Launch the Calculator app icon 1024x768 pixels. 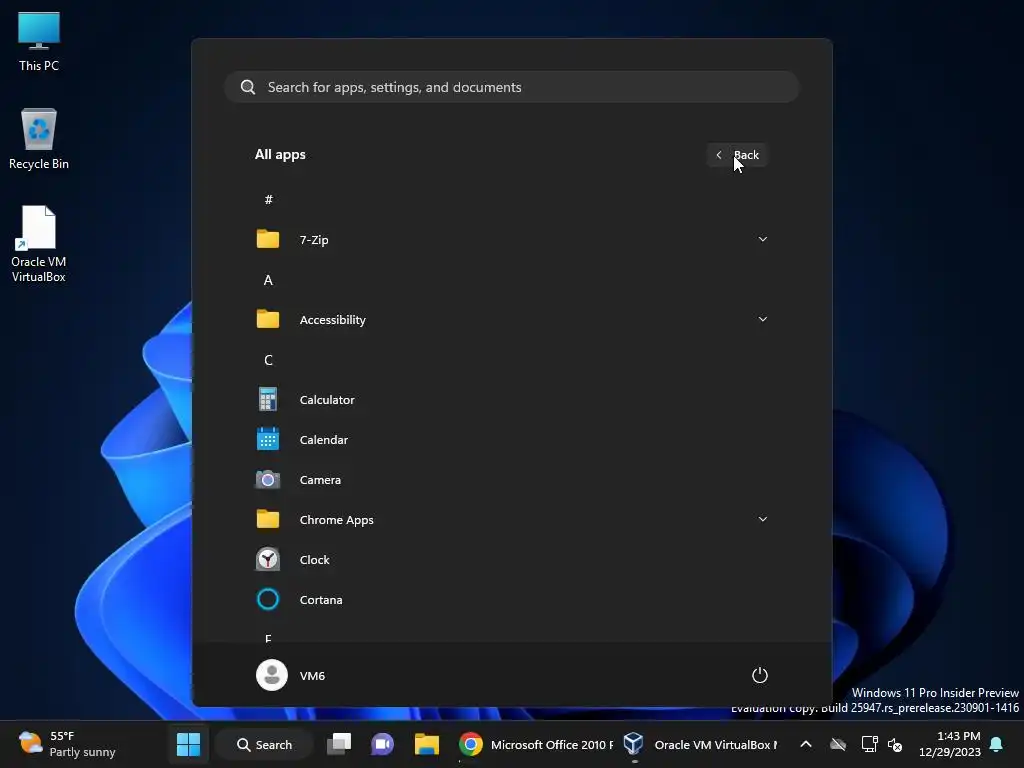coord(268,399)
